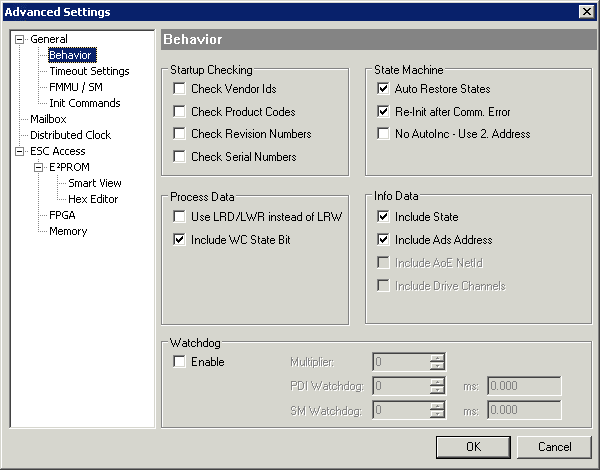Collapse the ESC Access tree node

tap(19, 152)
